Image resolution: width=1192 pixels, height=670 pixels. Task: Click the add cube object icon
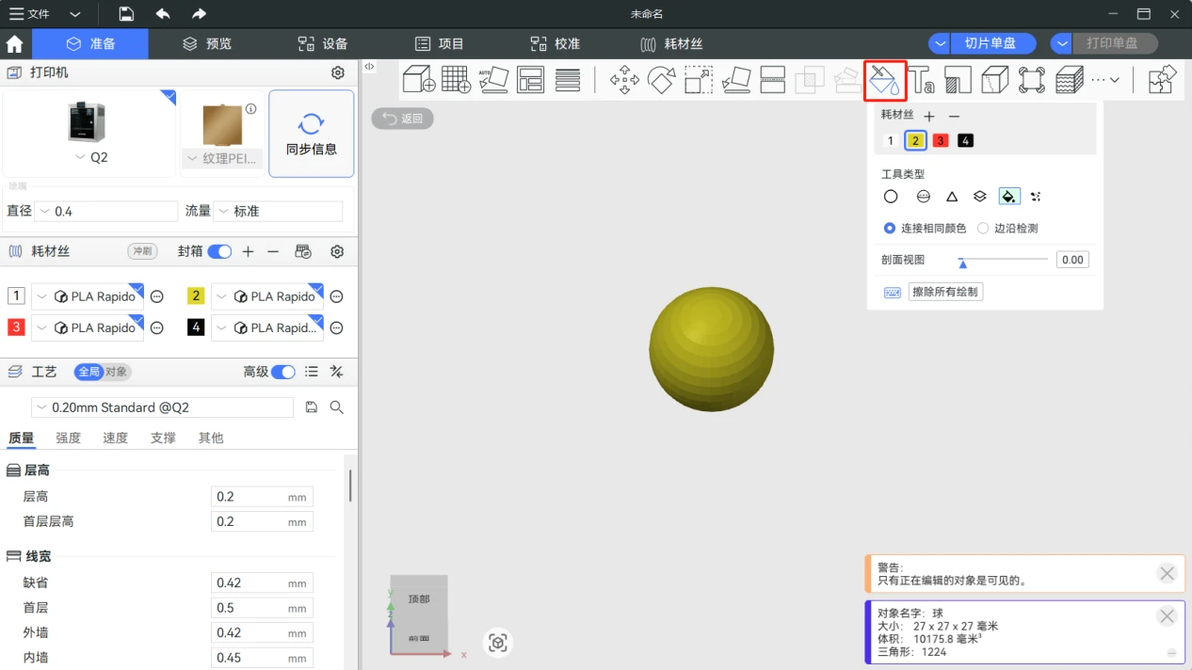[419, 79]
